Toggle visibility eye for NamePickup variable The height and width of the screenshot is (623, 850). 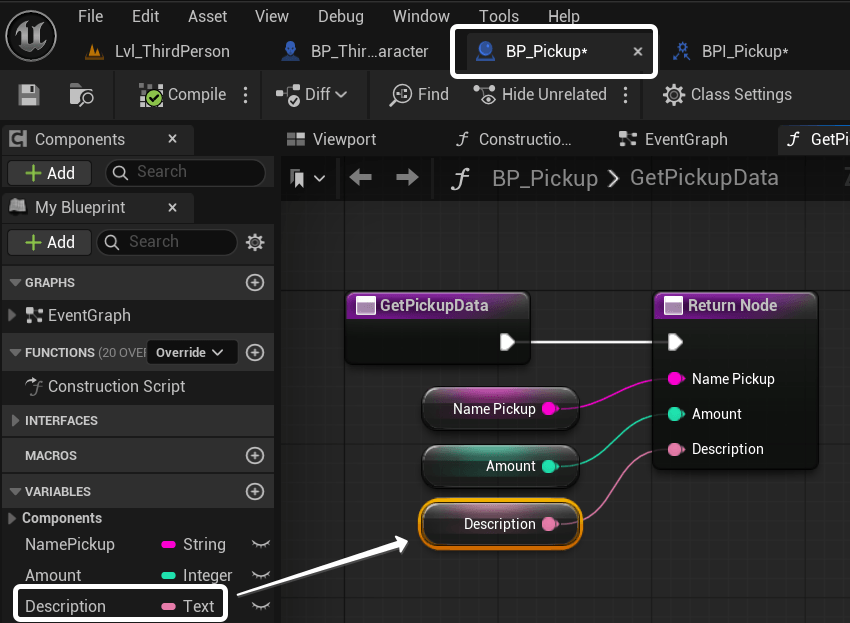(260, 545)
